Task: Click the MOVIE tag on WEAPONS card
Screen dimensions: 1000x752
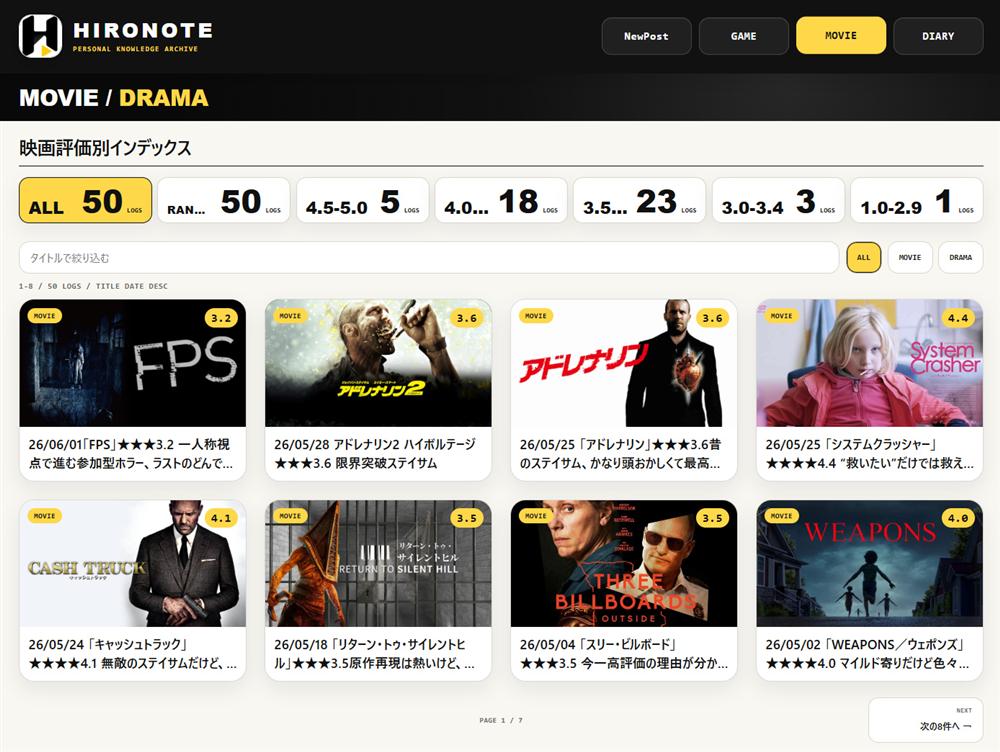Action: tap(781, 516)
